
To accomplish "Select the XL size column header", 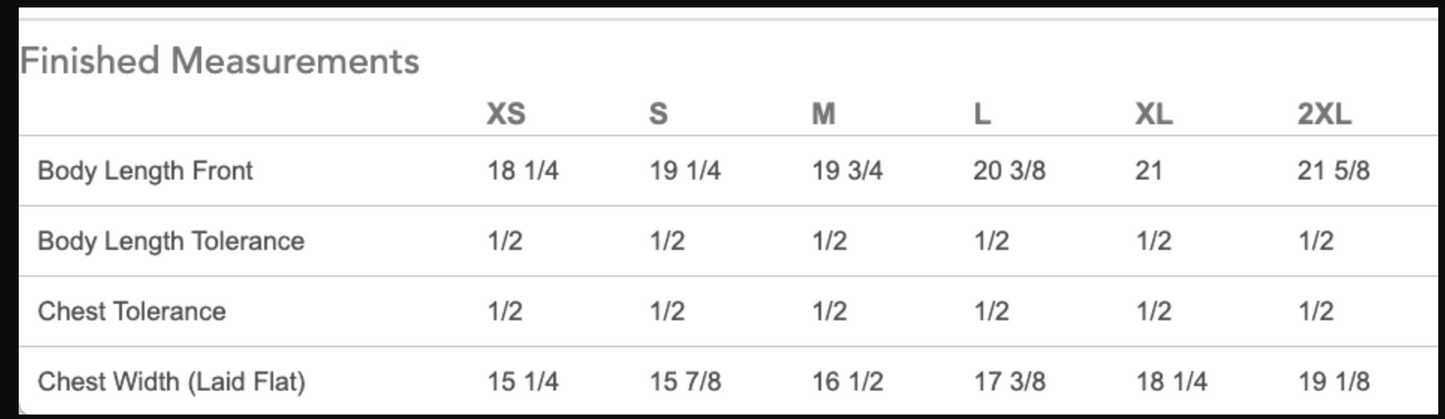I will (1154, 114).
